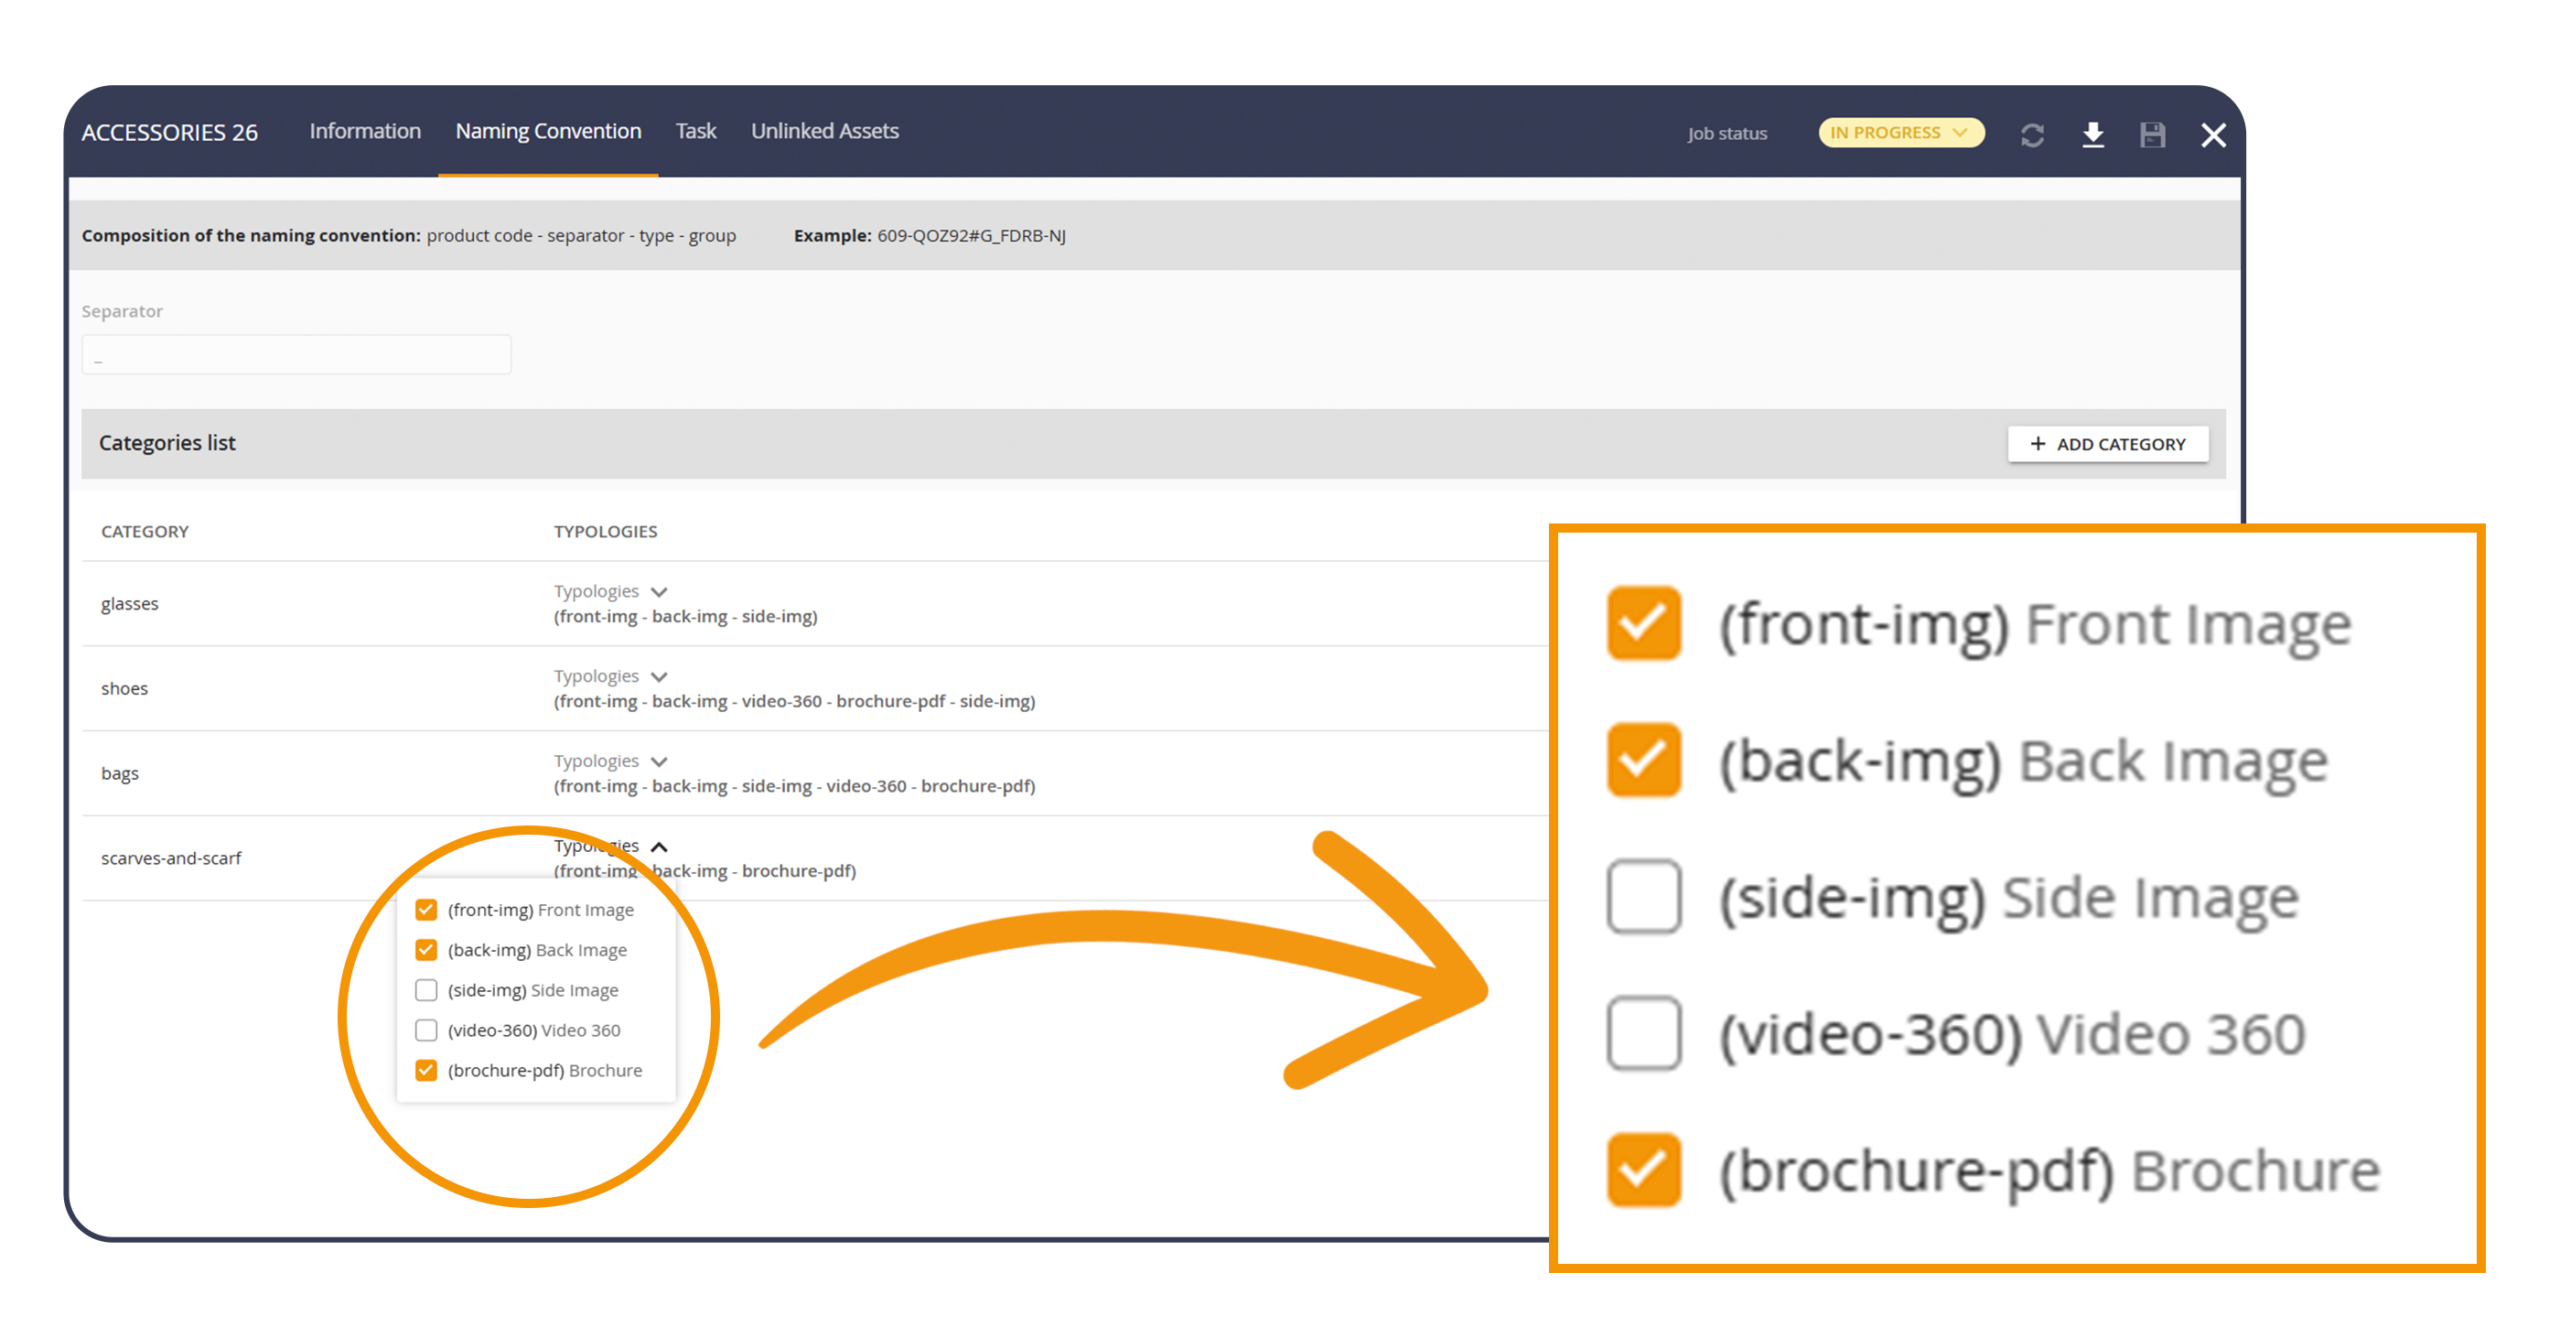Viewport: 2560px width, 1327px height.
Task: Select the Naming Convention tab
Action: coord(548,131)
